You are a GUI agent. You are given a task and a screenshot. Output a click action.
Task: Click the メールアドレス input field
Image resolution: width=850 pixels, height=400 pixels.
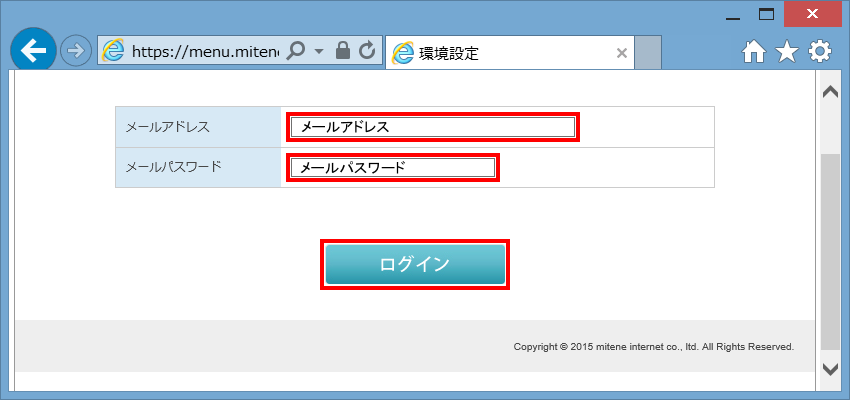(433, 127)
